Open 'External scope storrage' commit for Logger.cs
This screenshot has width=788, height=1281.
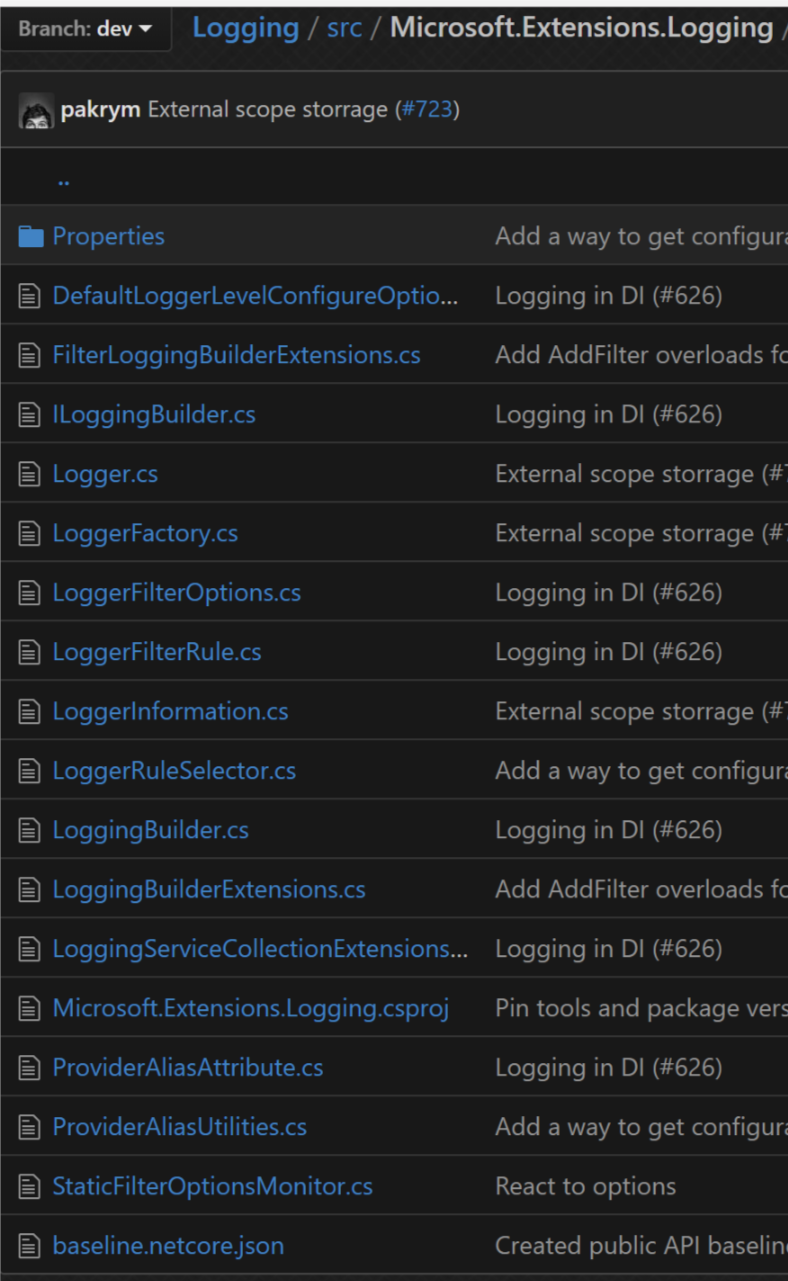point(641,474)
